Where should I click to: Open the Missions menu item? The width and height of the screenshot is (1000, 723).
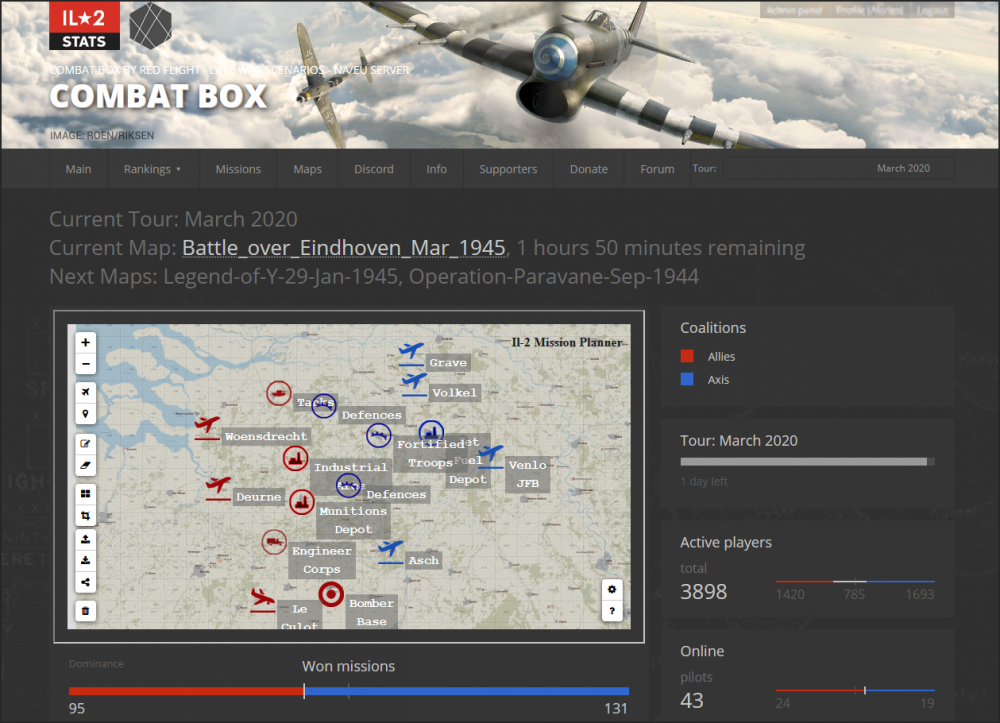pos(238,169)
